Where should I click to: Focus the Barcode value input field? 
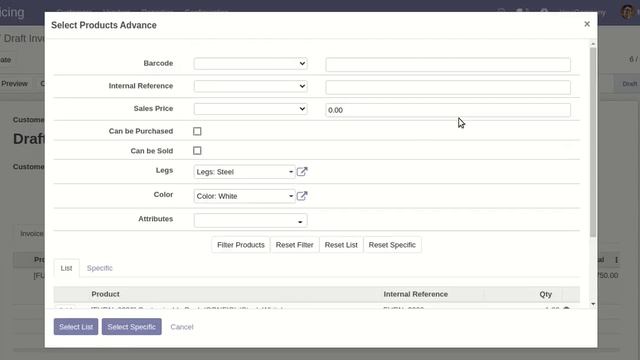tap(448, 64)
